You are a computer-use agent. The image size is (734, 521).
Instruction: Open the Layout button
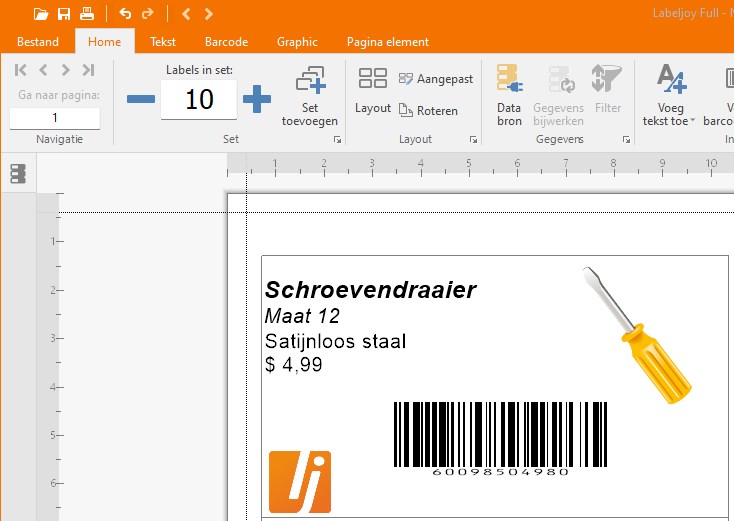373,91
